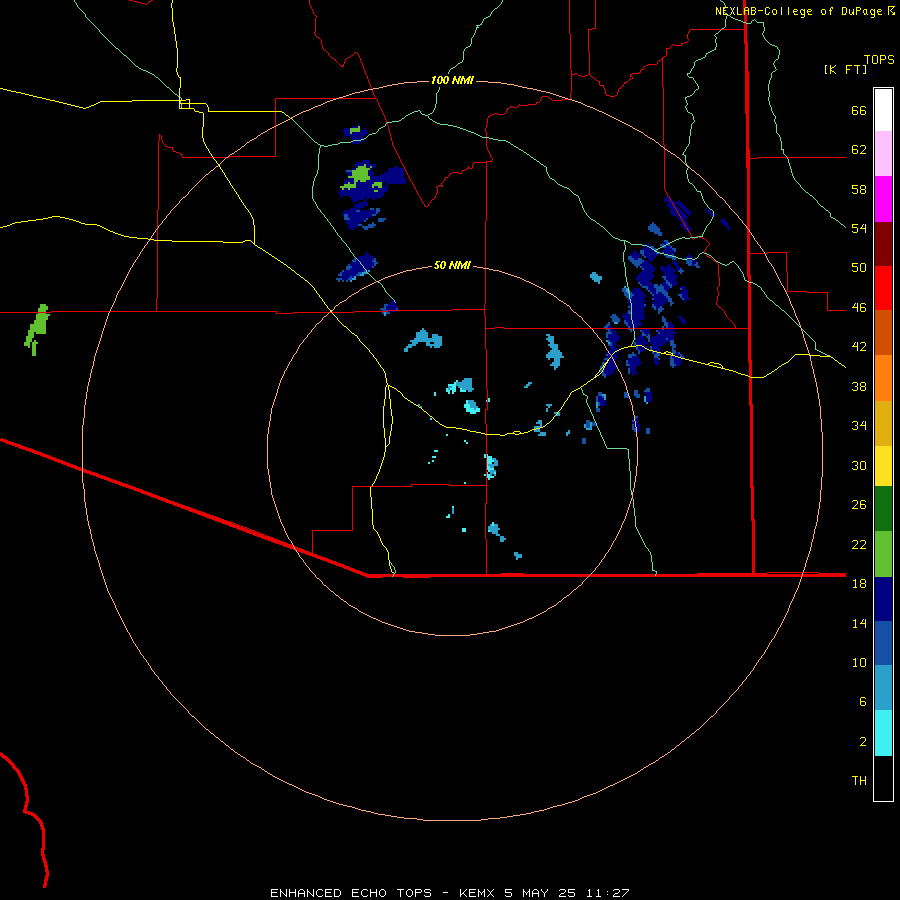Image resolution: width=900 pixels, height=900 pixels.
Task: Click legend value 50
Action: (859, 268)
